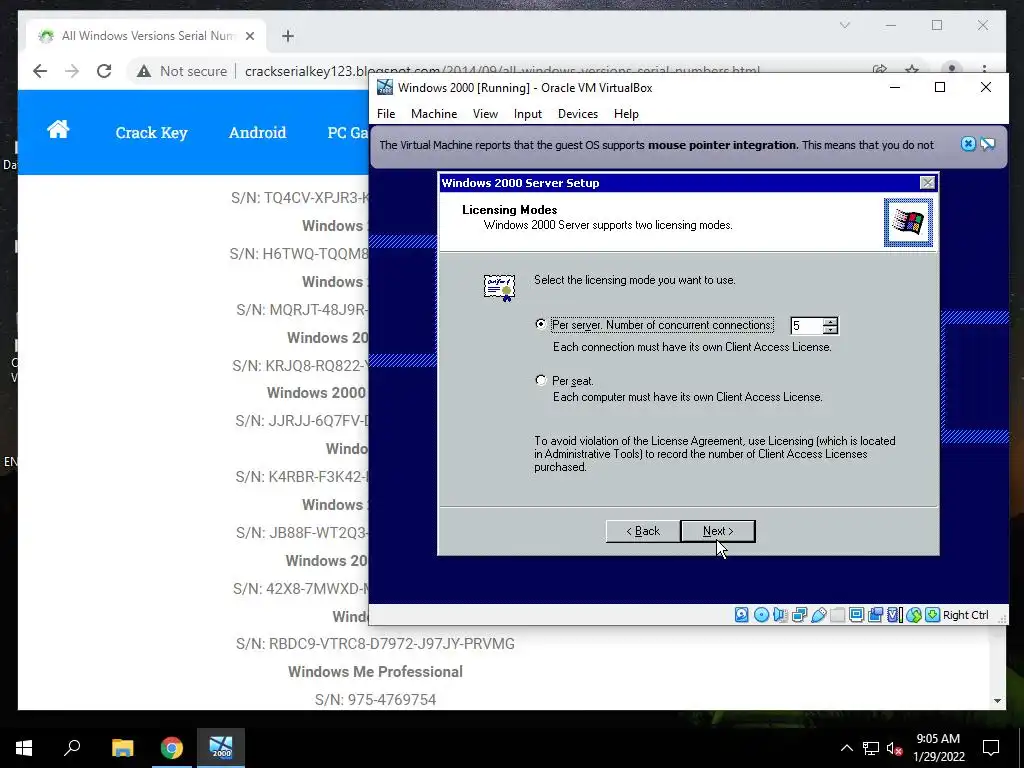The height and width of the screenshot is (768, 1024).
Task: Click the Right Ctrl host key label
Action: (x=965, y=615)
